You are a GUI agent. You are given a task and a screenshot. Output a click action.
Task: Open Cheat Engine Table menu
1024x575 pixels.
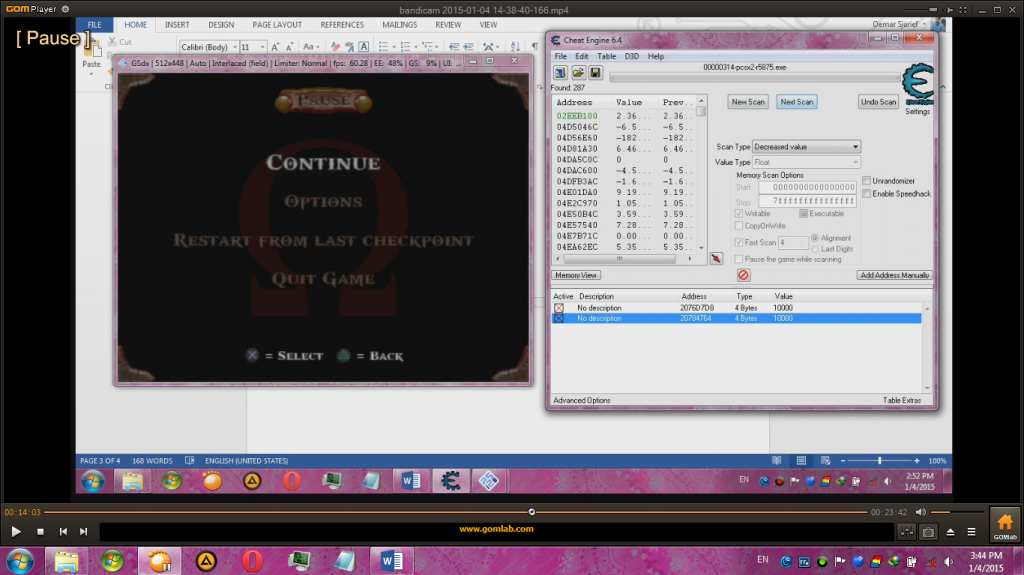pyautogui.click(x=607, y=56)
